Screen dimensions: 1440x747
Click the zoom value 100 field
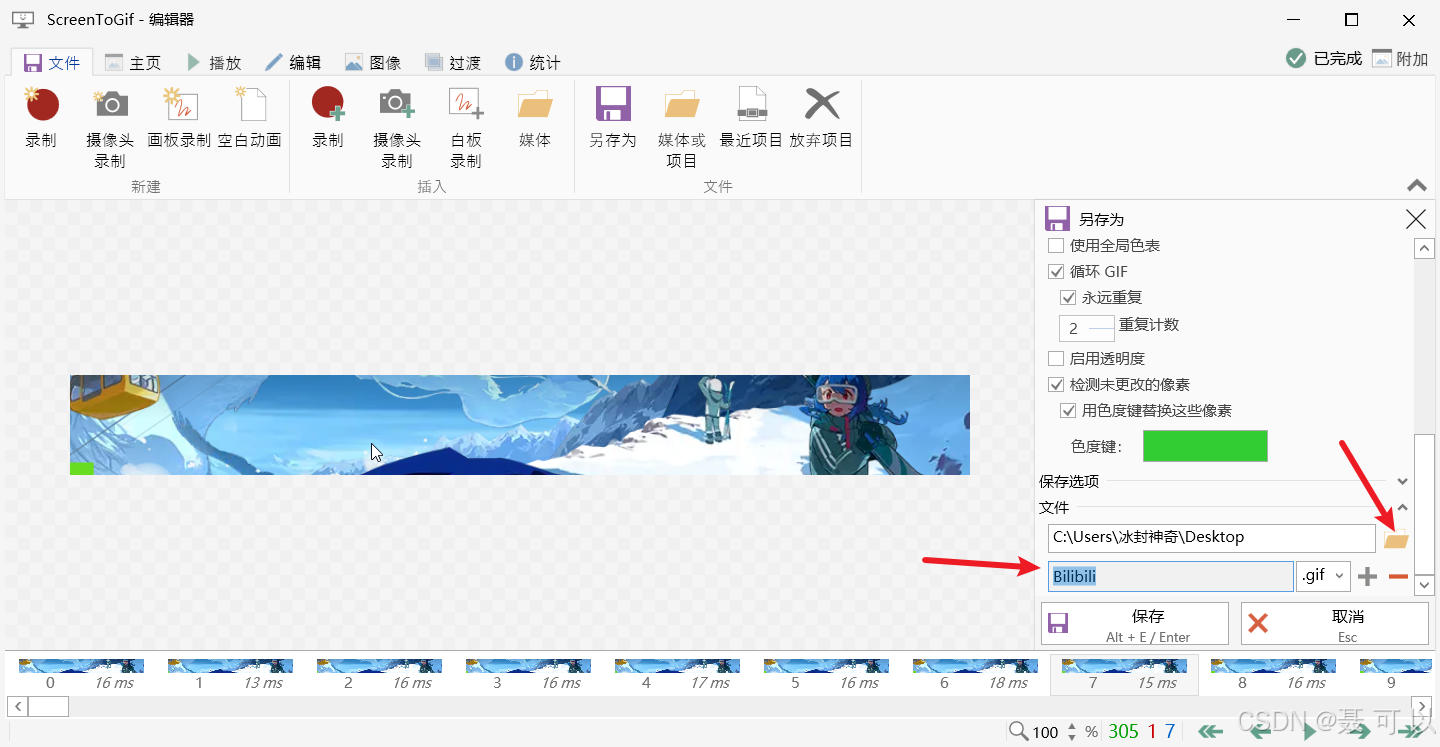1046,732
